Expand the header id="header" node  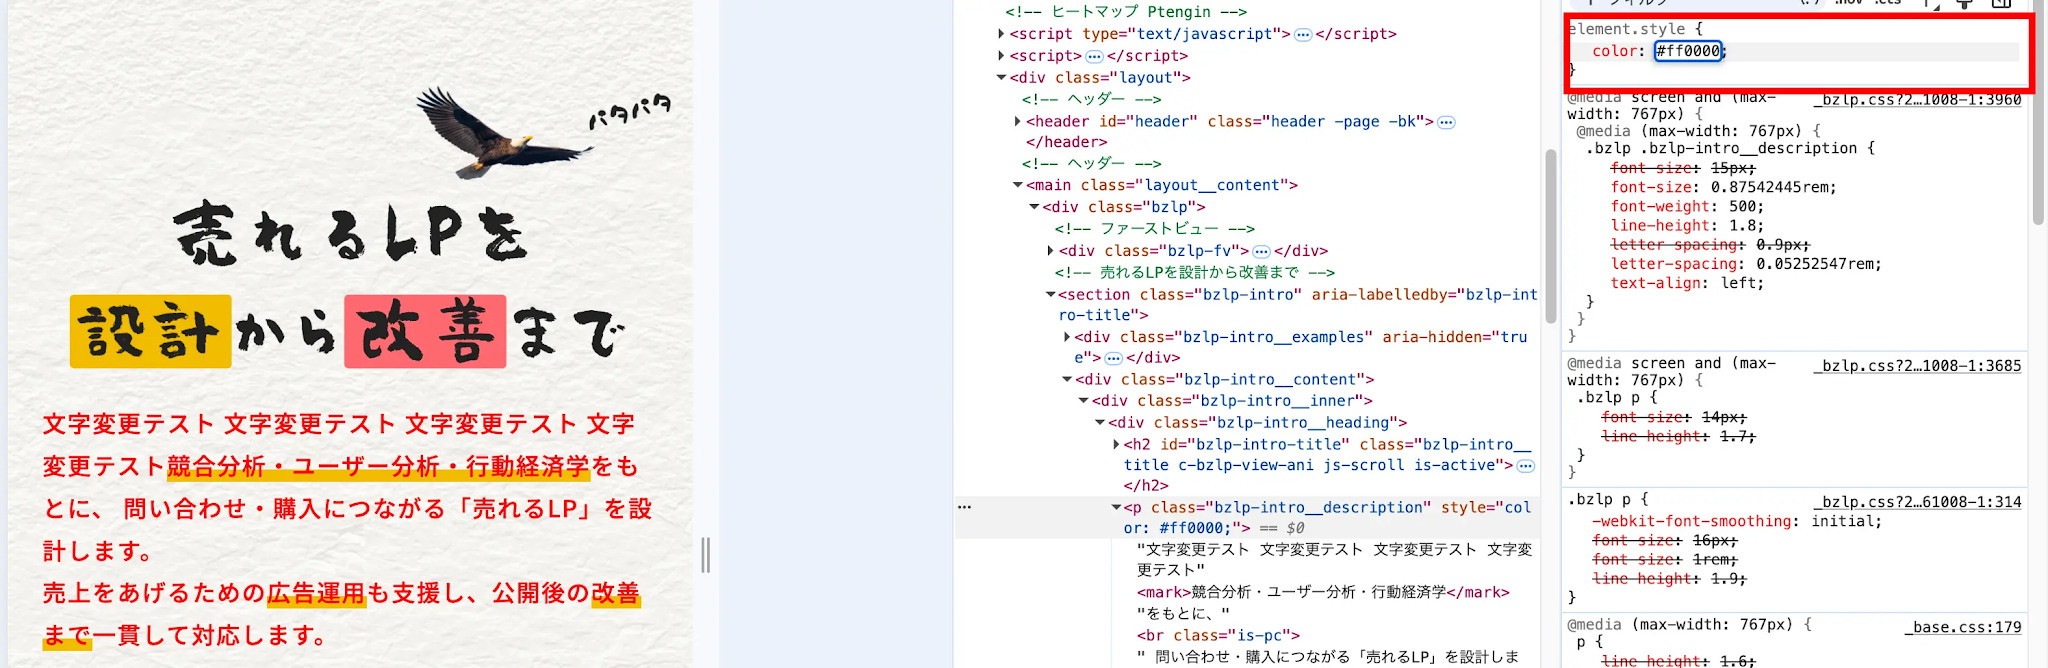pyautogui.click(x=1018, y=122)
